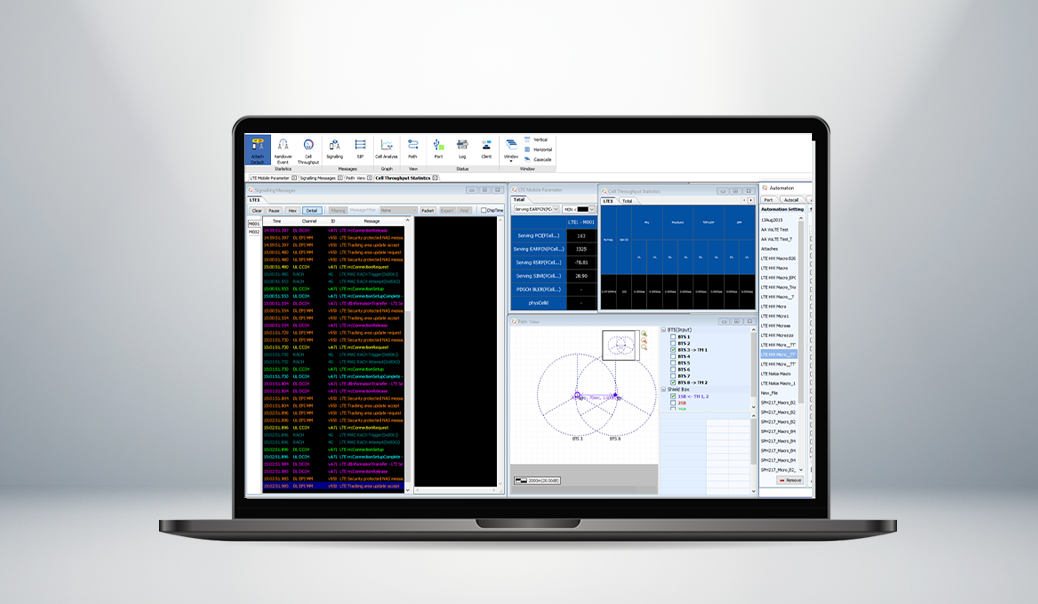
Task: Zoom out on the Path View map
Action: click(644, 340)
